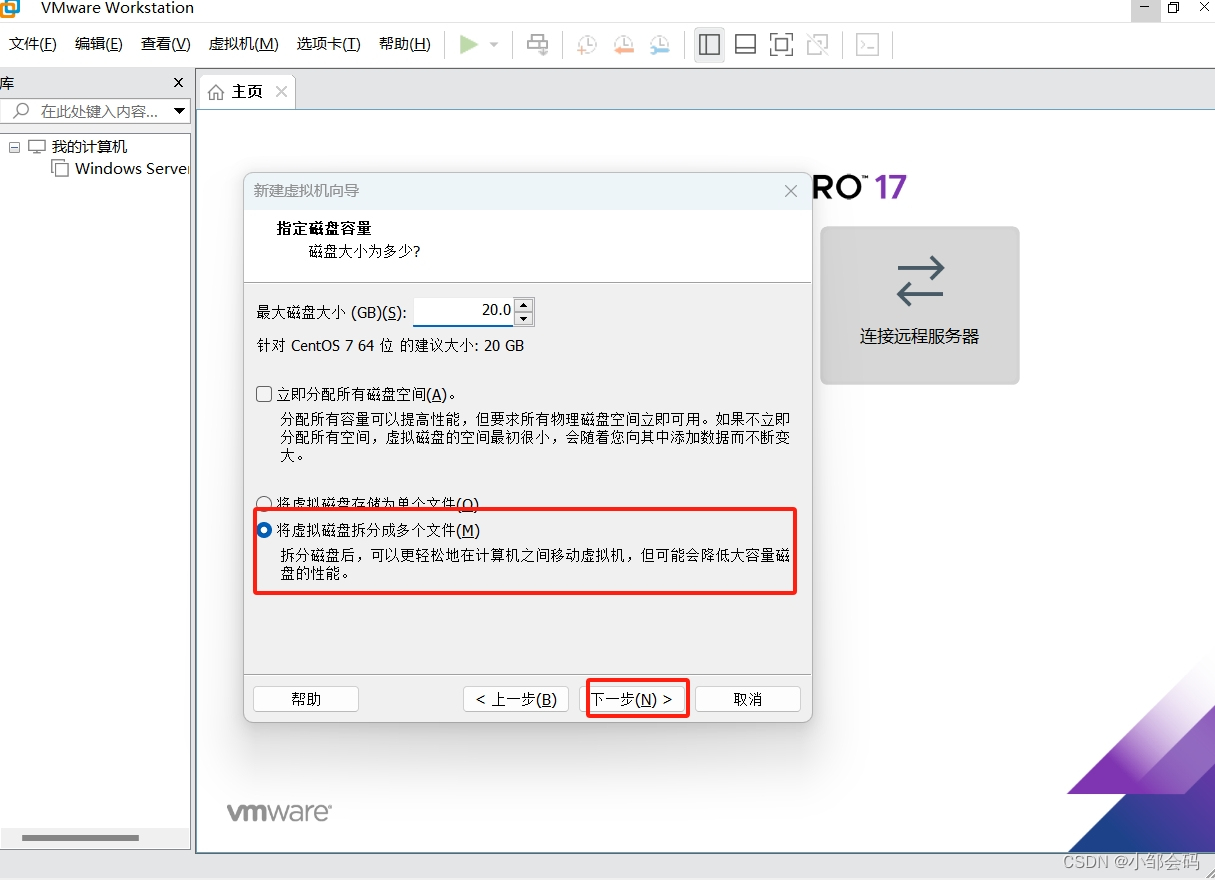Click the 上一步(B) back button
The image size is (1215, 880).
tap(516, 699)
